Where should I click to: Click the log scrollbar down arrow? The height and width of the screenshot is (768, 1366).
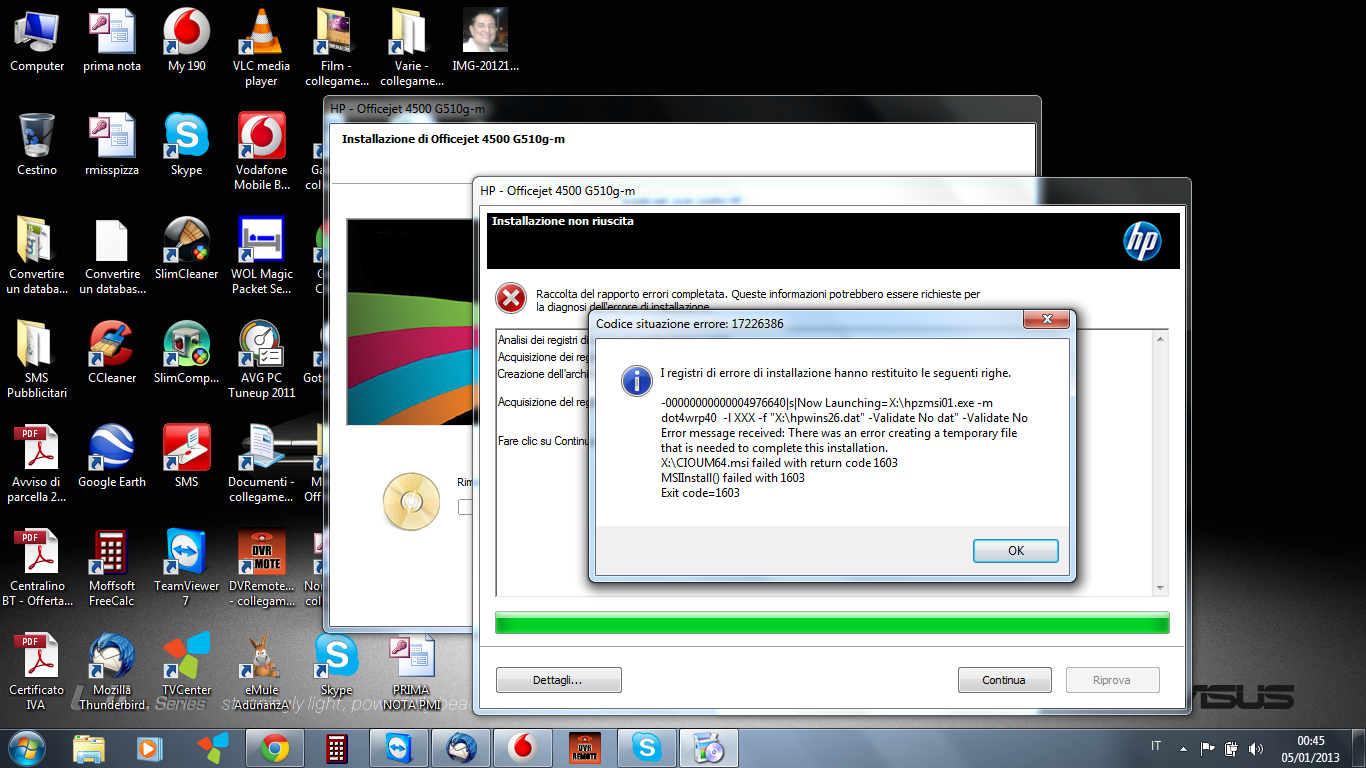coord(1160,588)
